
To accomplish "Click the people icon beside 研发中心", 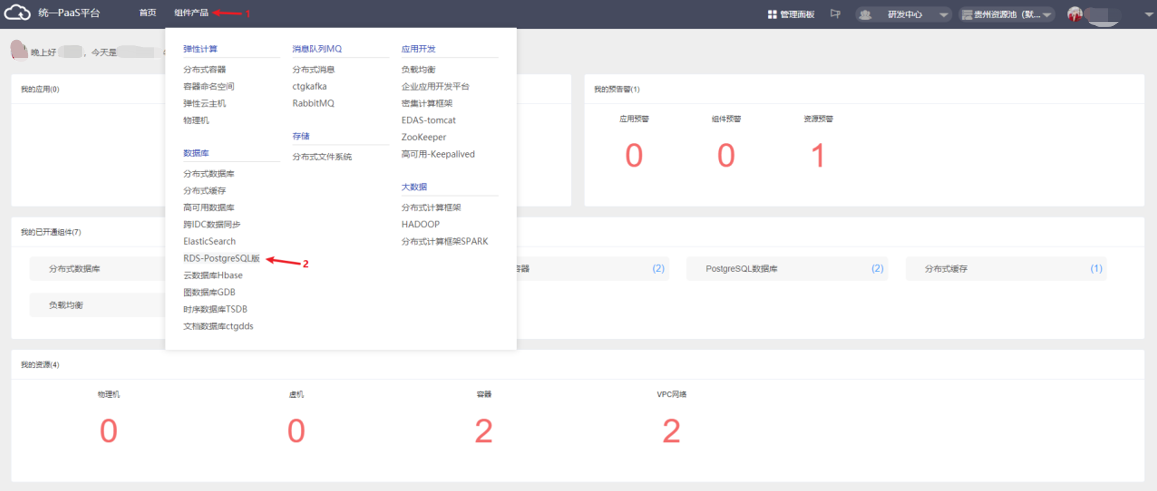I will click(865, 15).
